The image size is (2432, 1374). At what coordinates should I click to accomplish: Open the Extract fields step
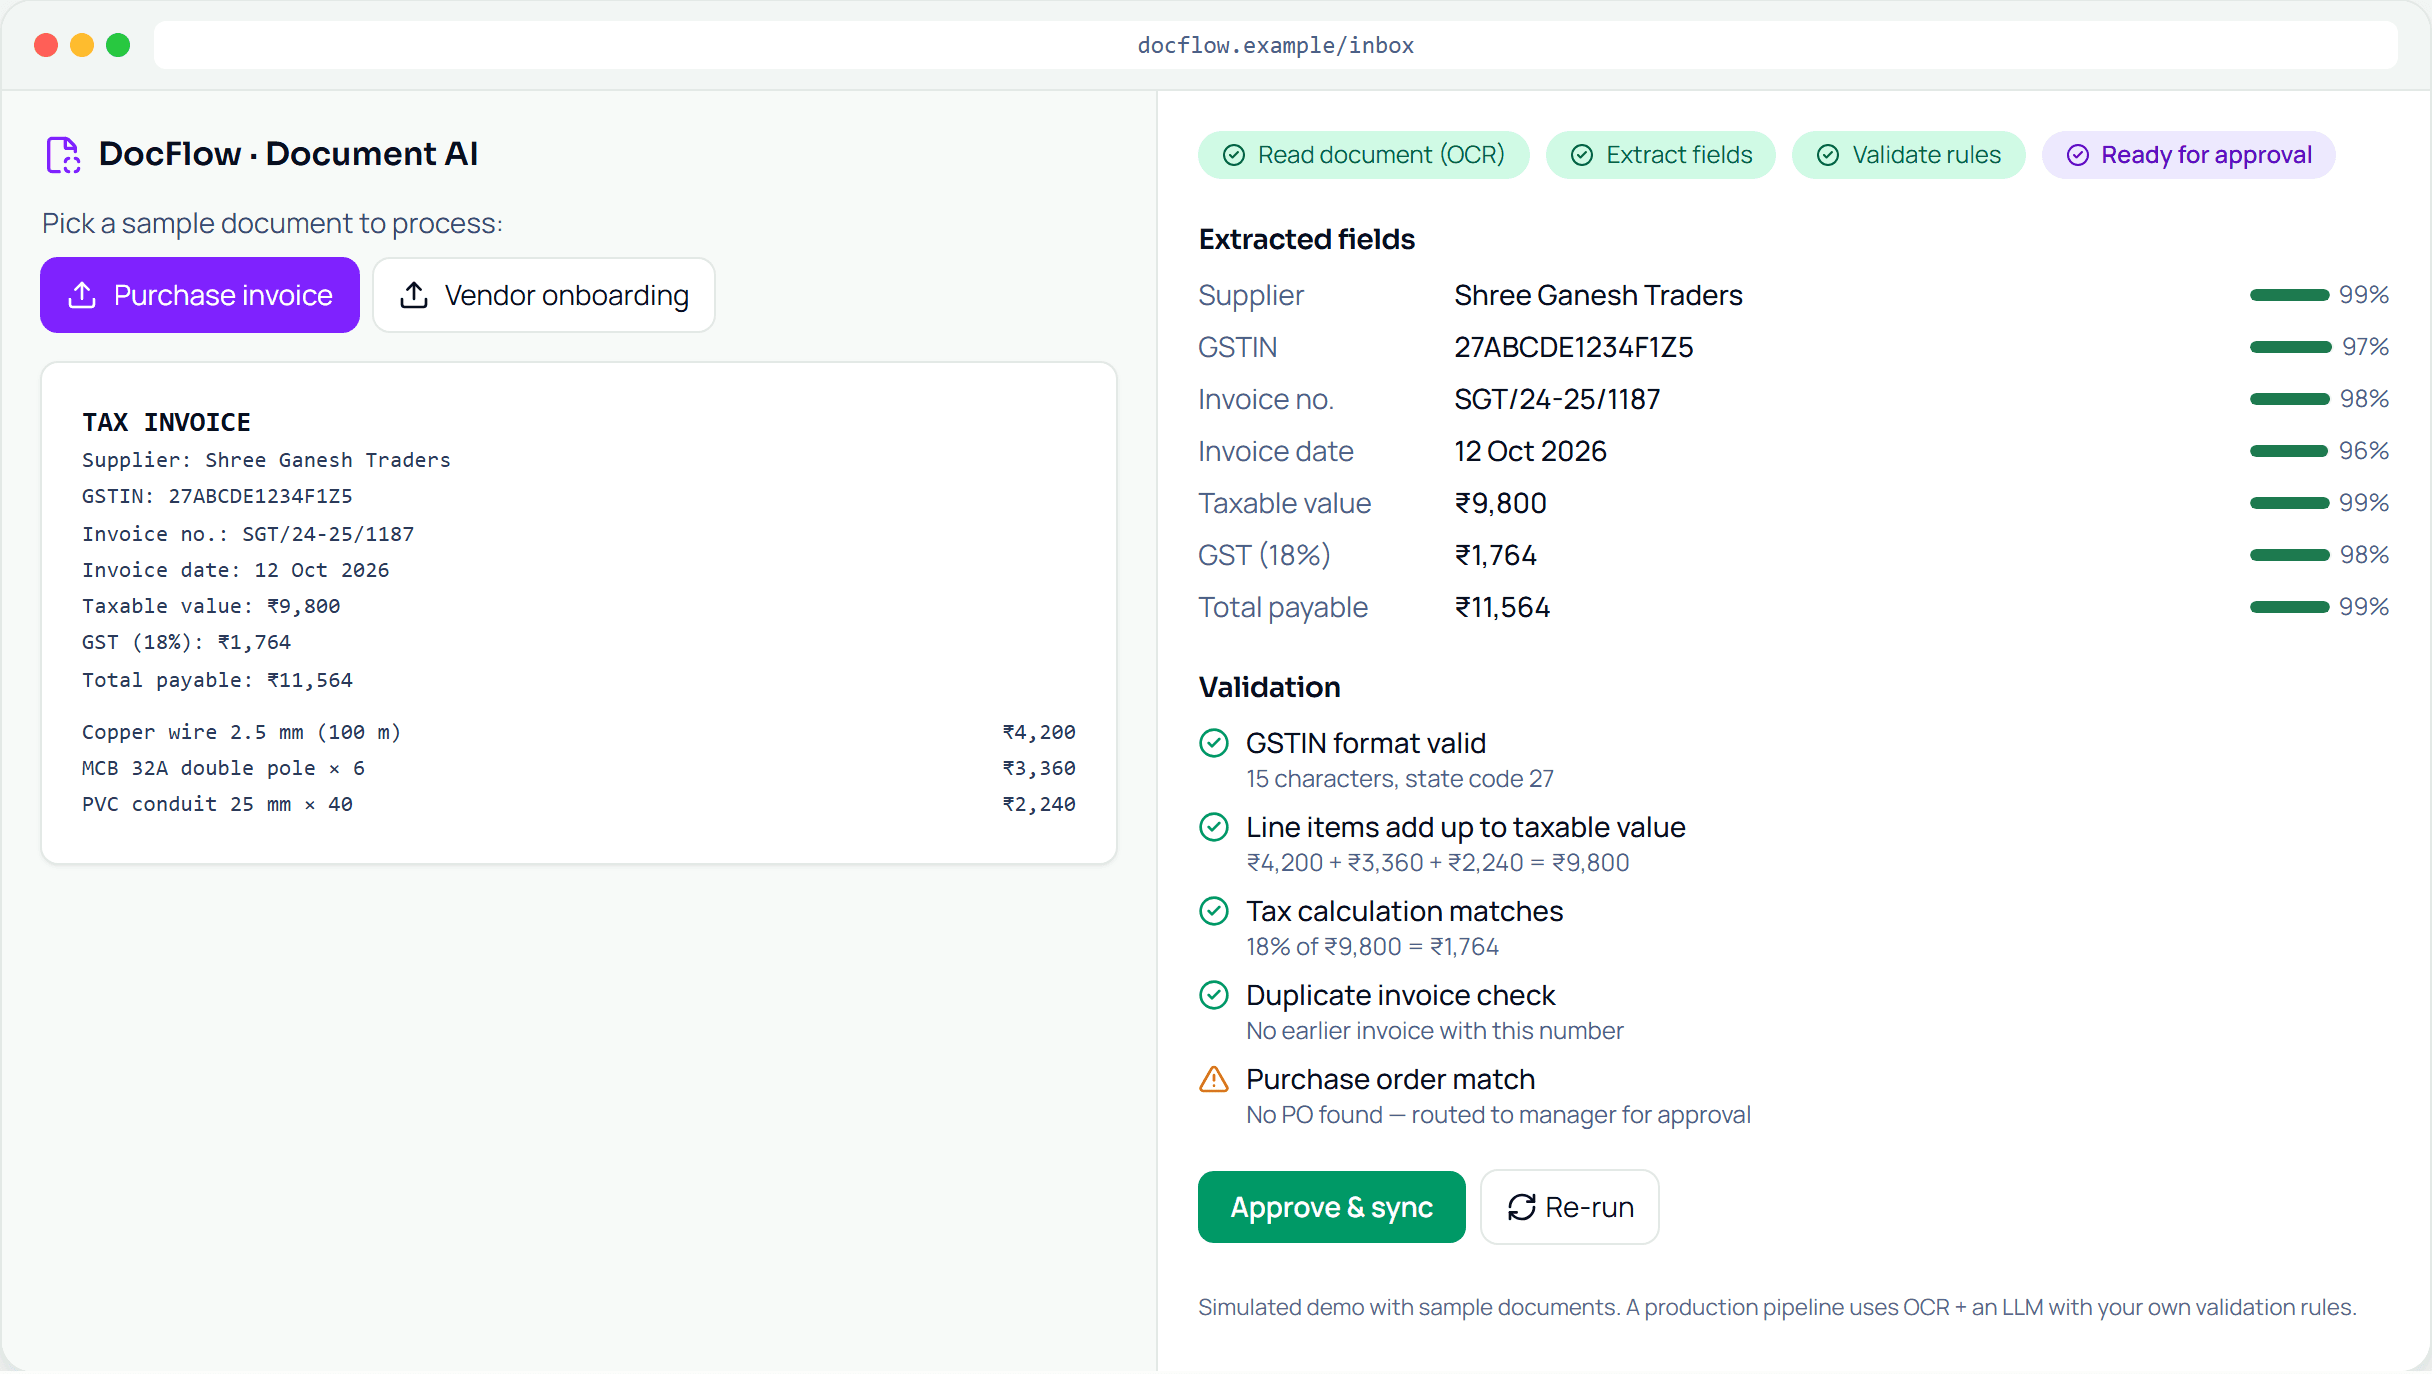click(1661, 155)
